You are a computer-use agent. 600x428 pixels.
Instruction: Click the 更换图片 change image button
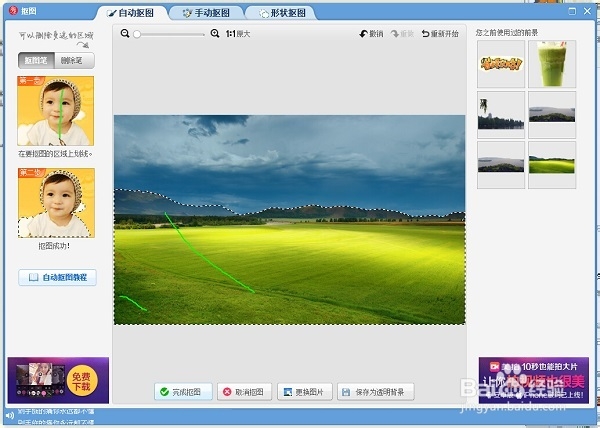pyautogui.click(x=305, y=392)
